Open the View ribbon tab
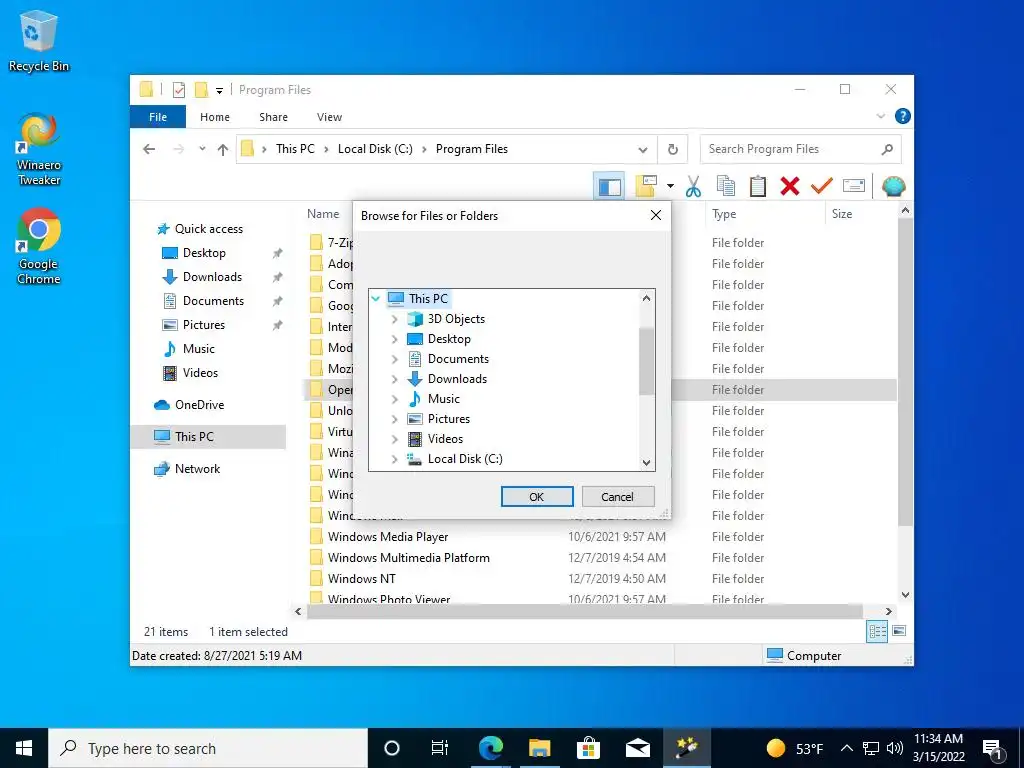 point(329,117)
